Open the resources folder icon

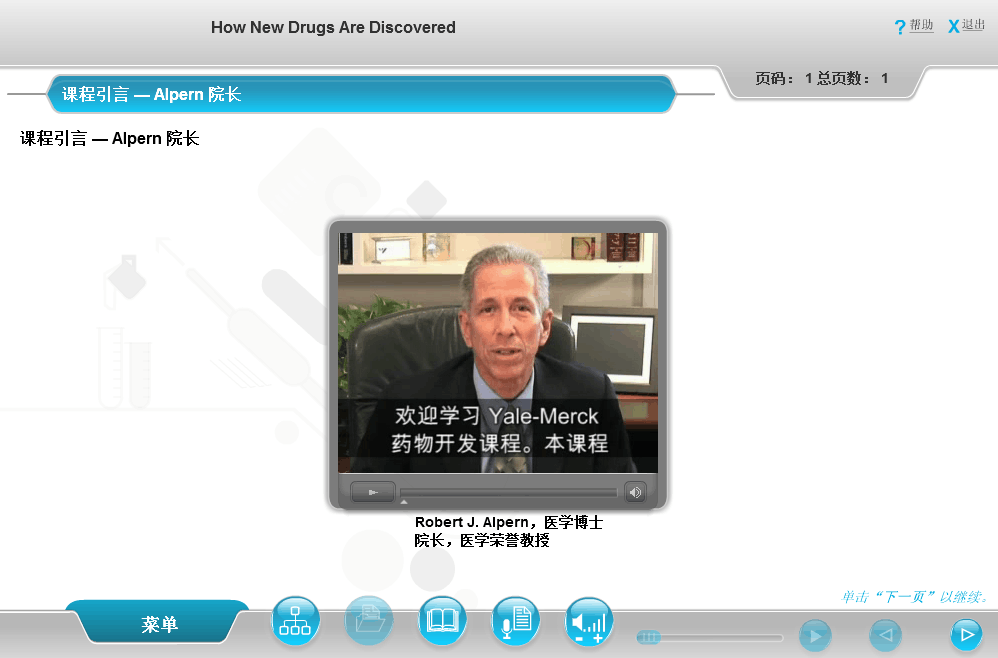[369, 620]
